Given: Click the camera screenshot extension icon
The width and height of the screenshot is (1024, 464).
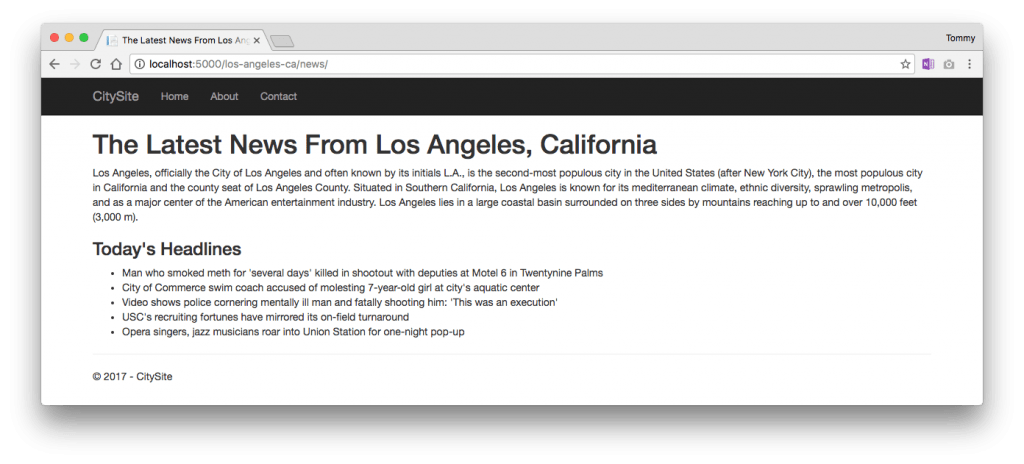Looking at the screenshot, I should [x=949, y=64].
